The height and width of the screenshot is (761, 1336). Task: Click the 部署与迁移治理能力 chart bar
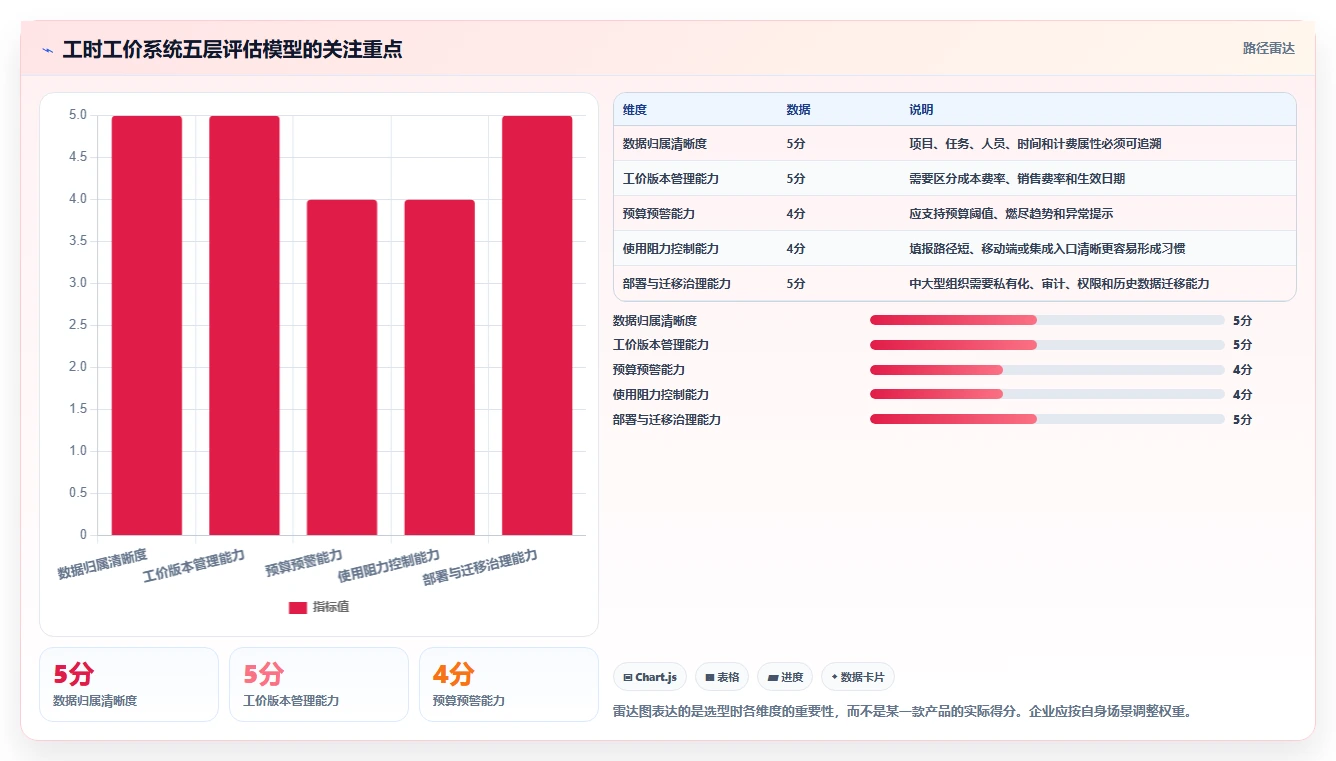point(537,325)
